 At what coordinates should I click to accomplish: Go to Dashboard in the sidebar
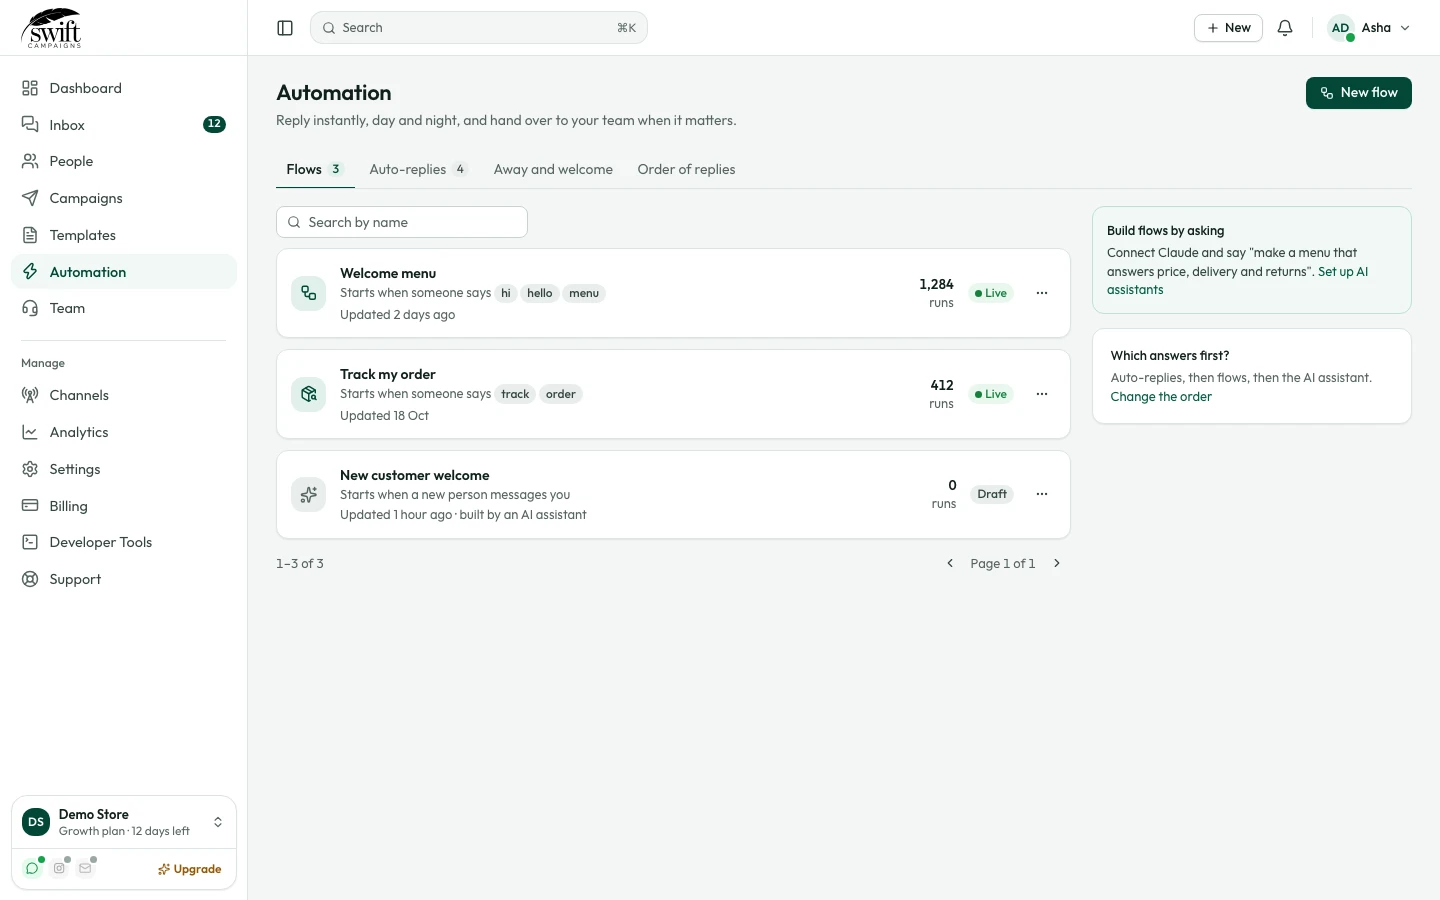coord(124,88)
